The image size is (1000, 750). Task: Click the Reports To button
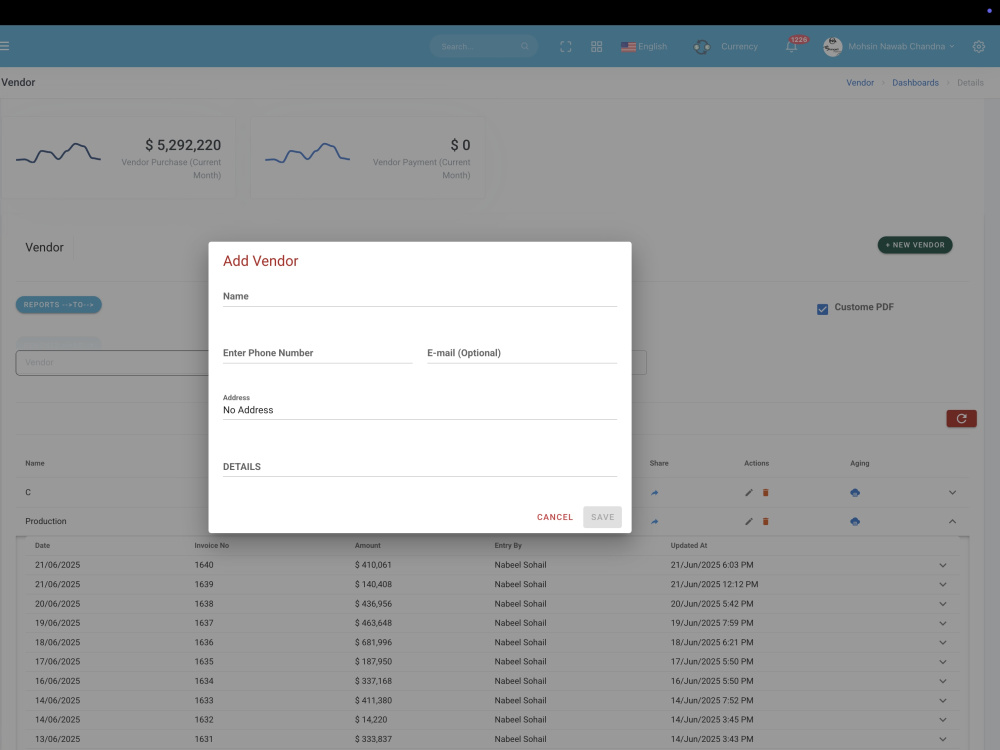59,305
